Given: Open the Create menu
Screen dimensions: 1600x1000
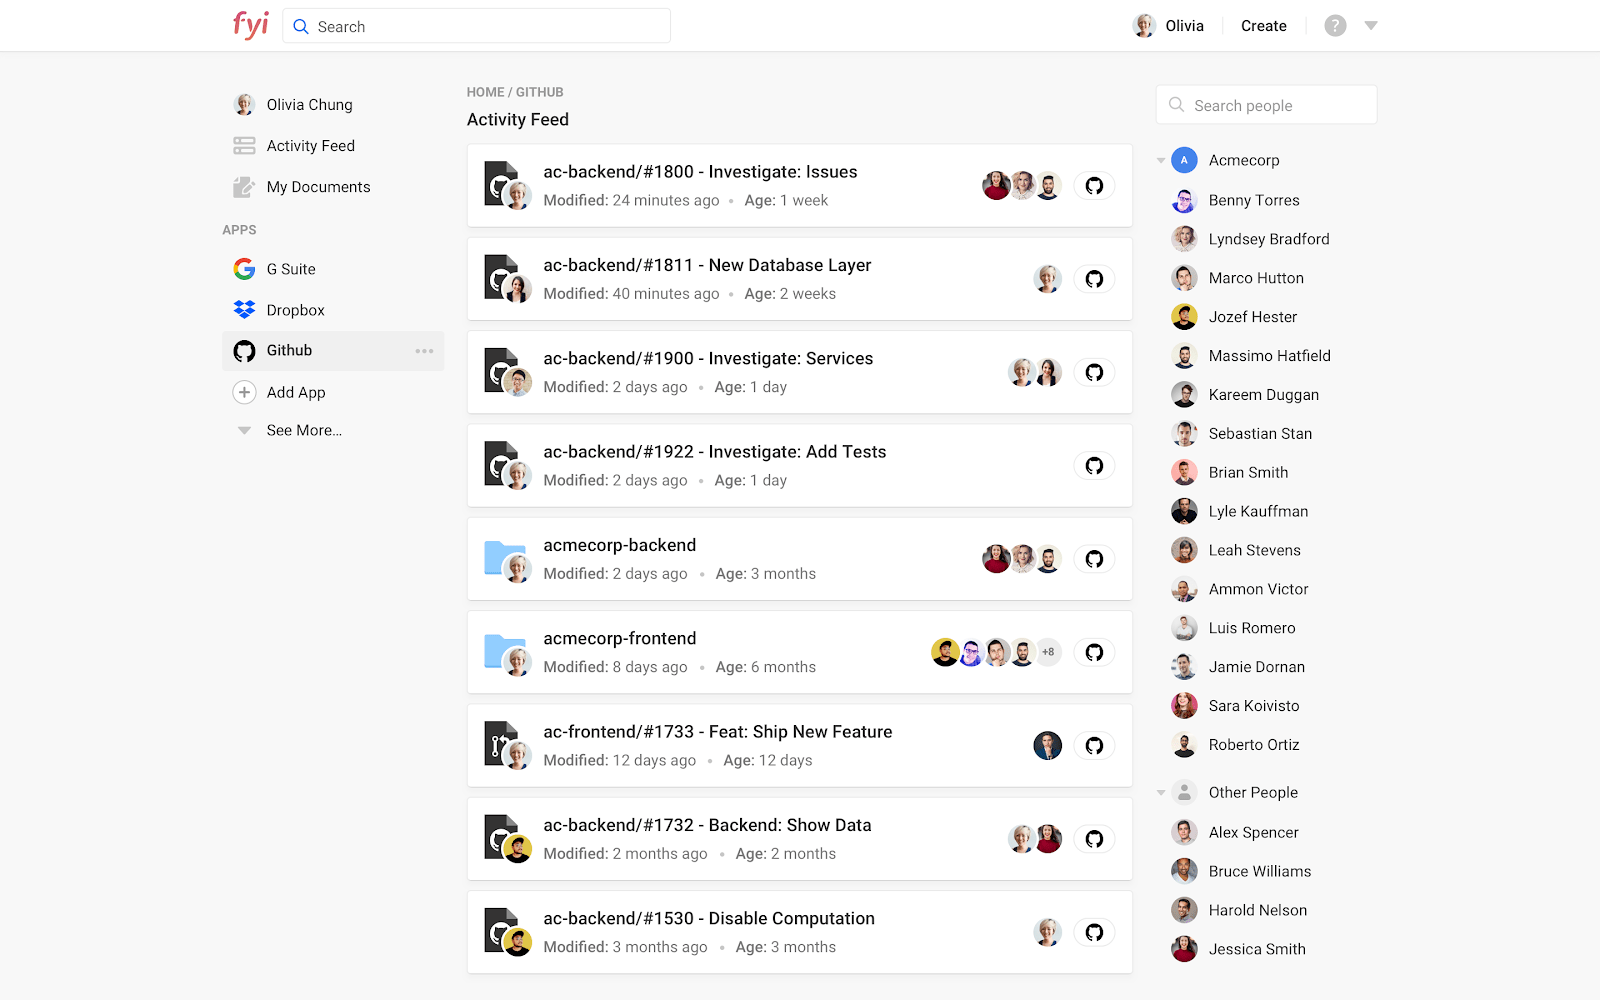Looking at the screenshot, I should tap(1263, 26).
